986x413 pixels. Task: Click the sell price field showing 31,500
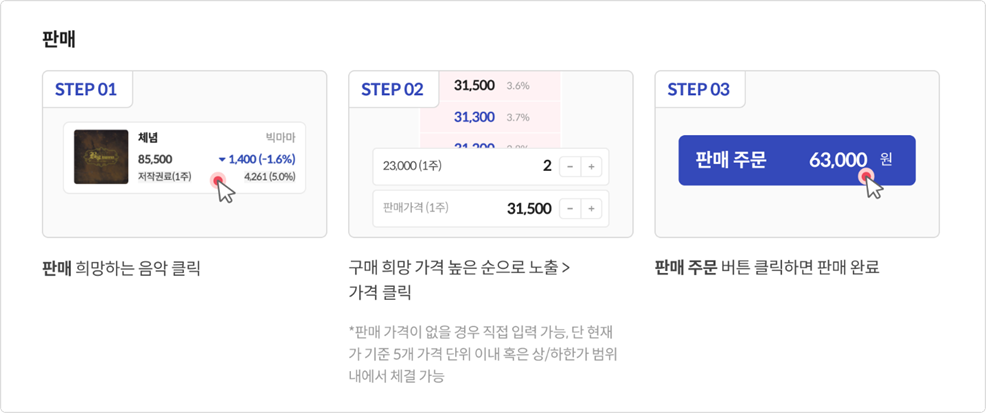coord(529,208)
